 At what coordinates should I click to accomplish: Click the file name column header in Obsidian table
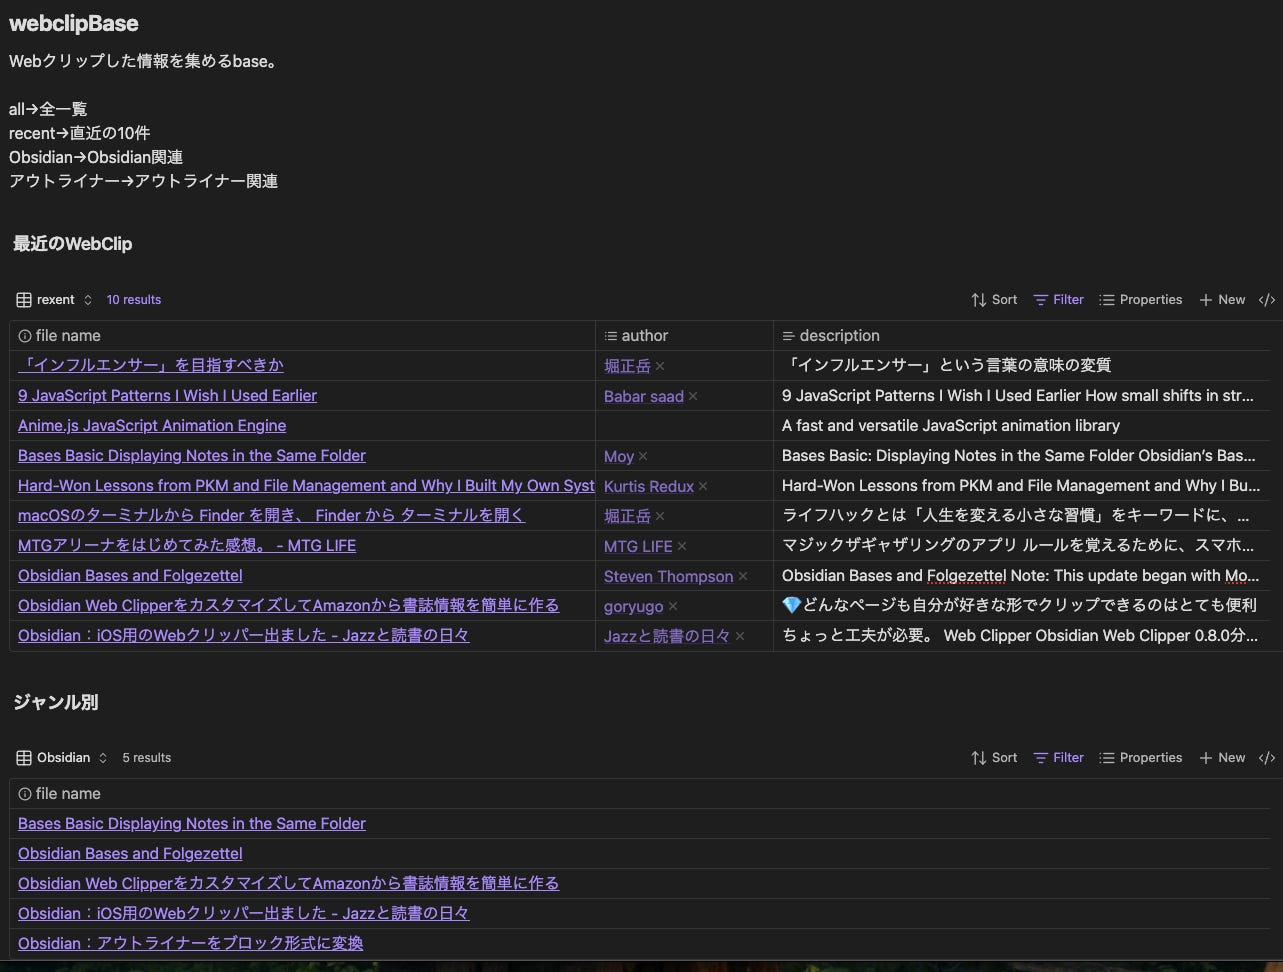click(x=640, y=794)
